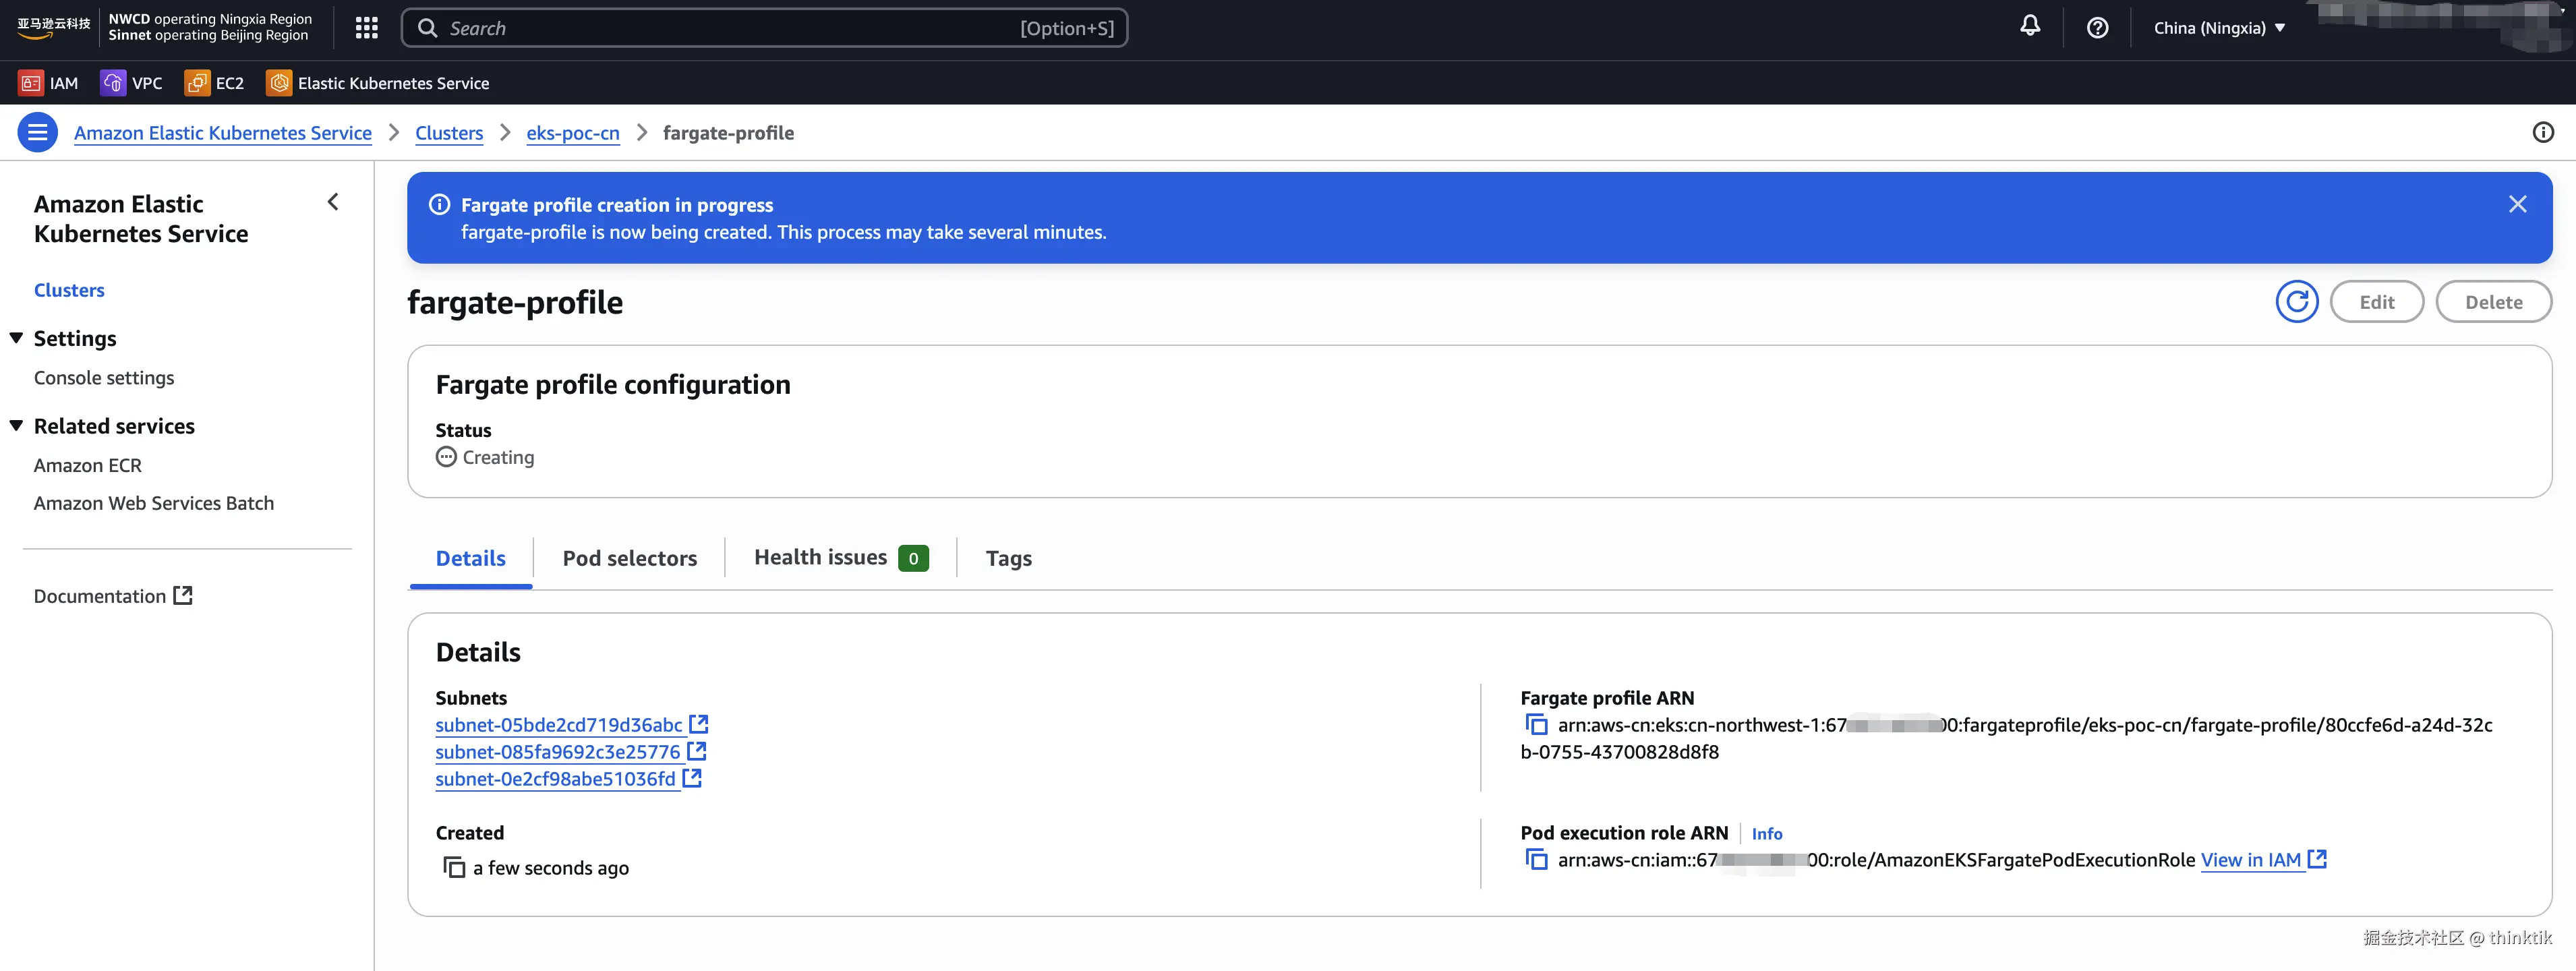The width and height of the screenshot is (2576, 971).
Task: Collapse the left navigation sidebar
Action: [x=333, y=203]
